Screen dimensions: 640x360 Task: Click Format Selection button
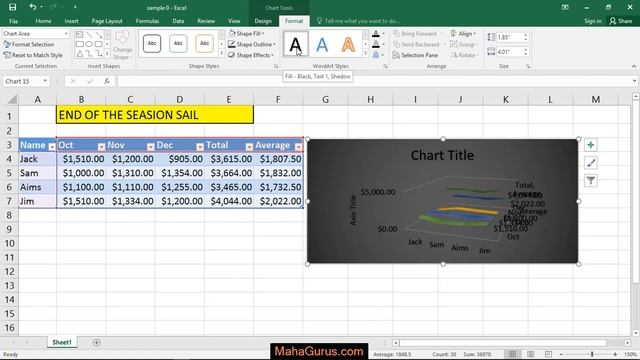click(x=29, y=44)
